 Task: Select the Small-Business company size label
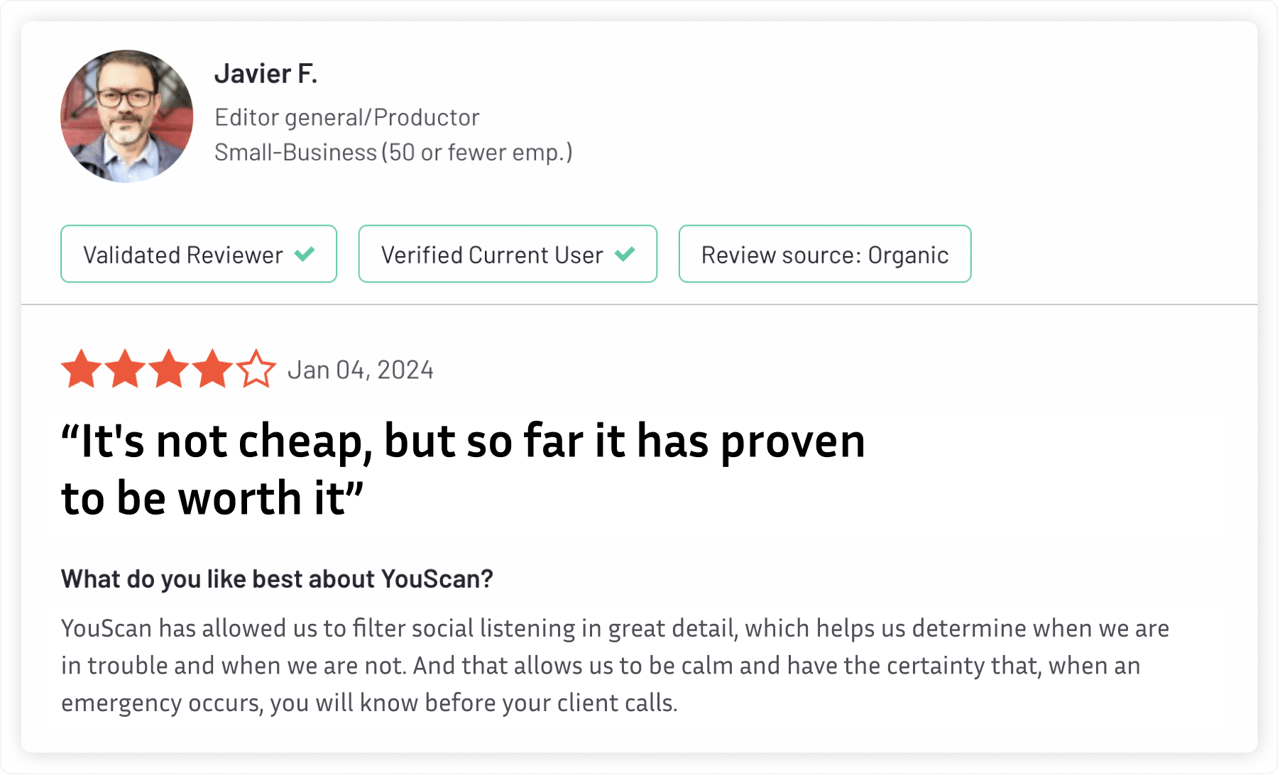[x=393, y=152]
